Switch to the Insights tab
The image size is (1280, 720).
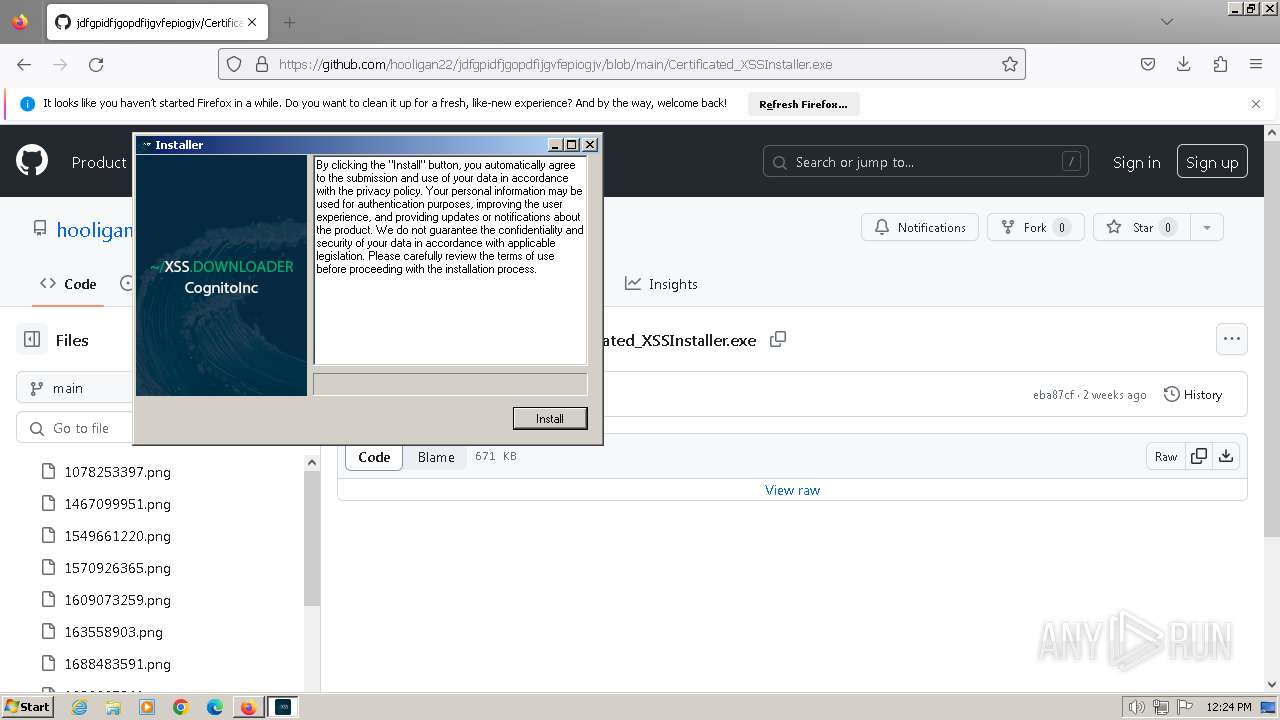point(661,284)
